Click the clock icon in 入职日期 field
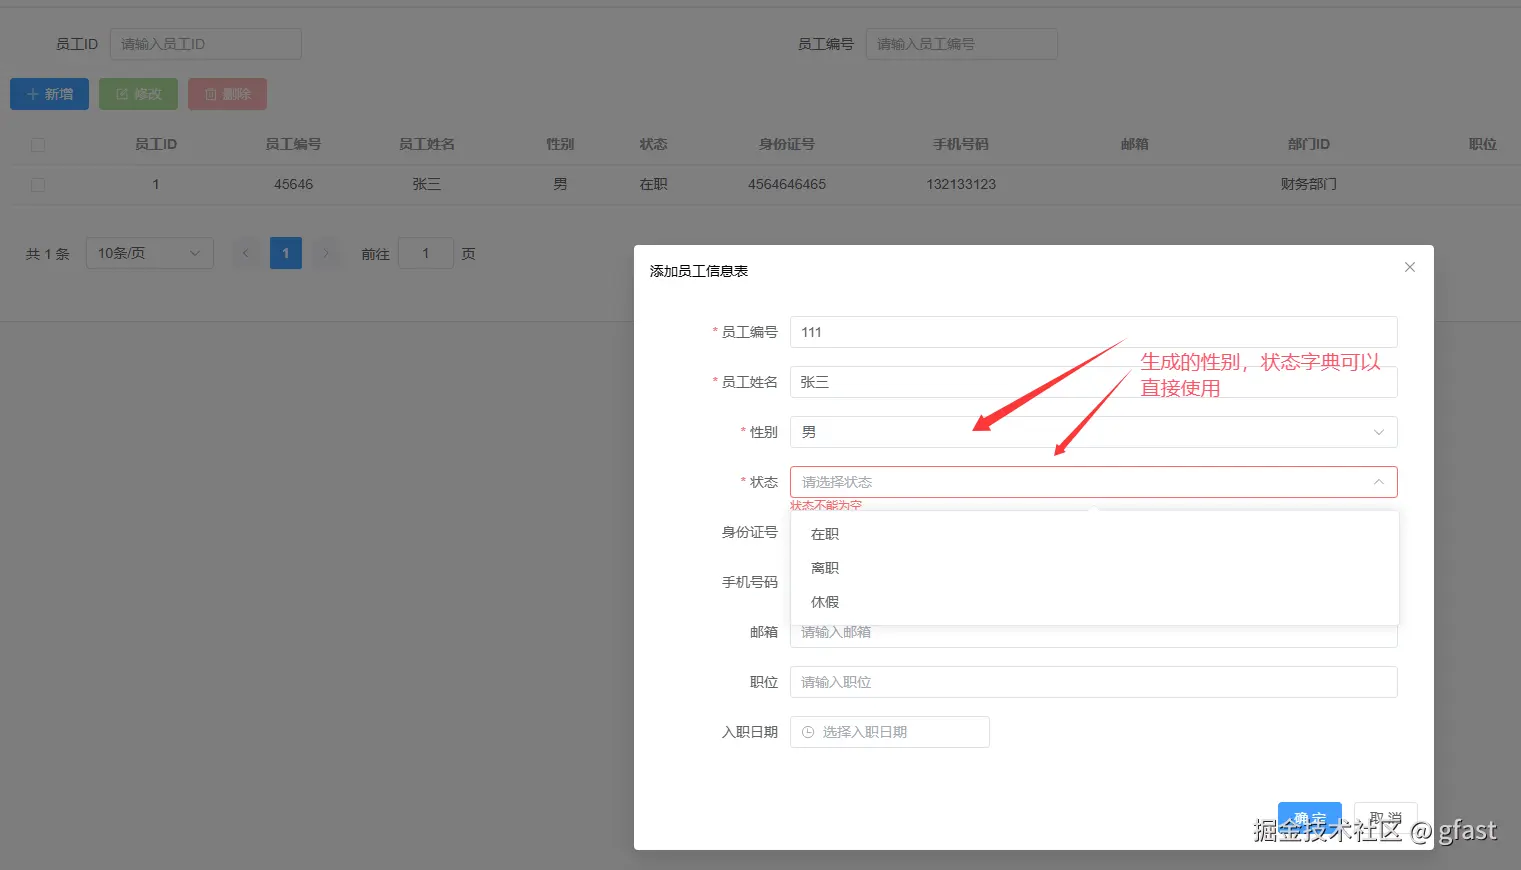Image resolution: width=1521 pixels, height=870 pixels. pos(808,732)
